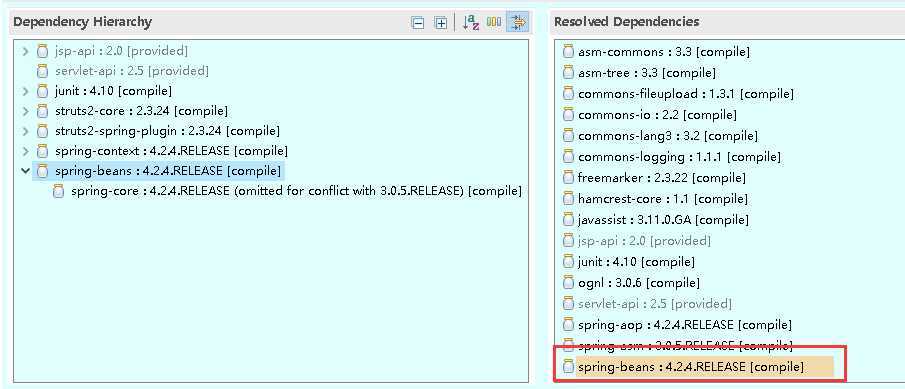This screenshot has height=389, width=905.
Task: Select hamcrest-core : 1.1 [compile]
Action: (663, 199)
